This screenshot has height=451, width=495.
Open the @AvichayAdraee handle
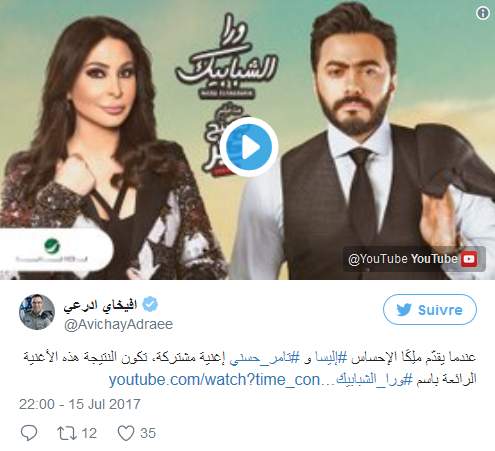coord(118,324)
